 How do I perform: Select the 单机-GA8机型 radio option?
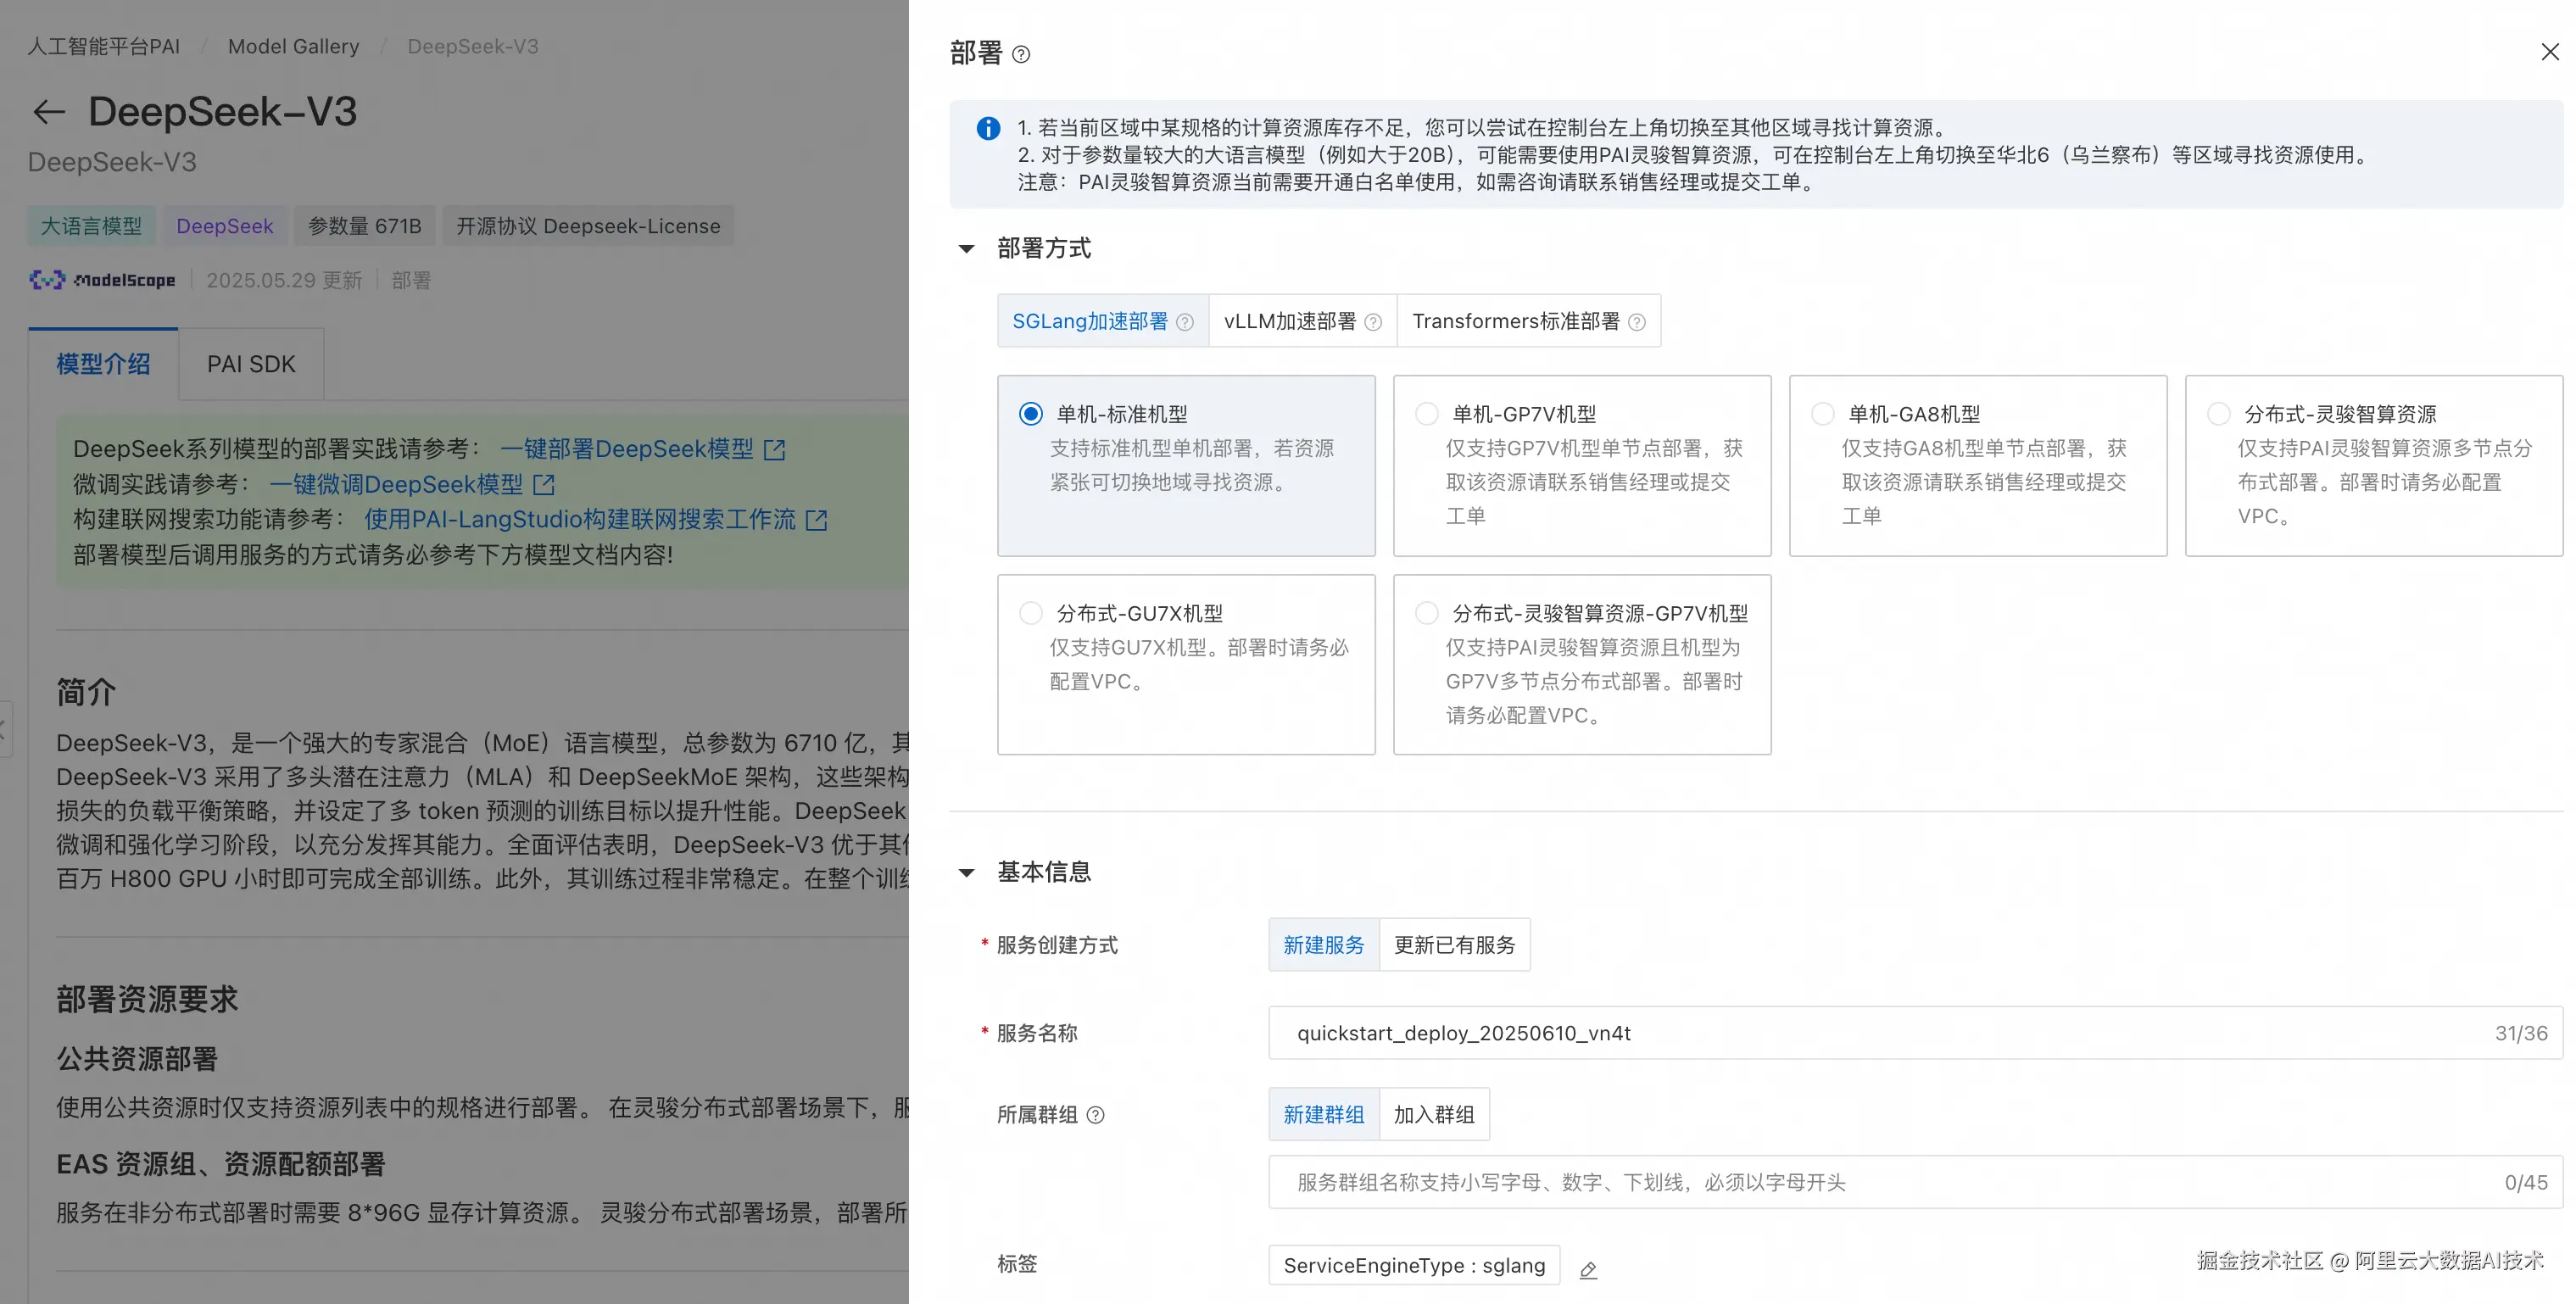1823,414
